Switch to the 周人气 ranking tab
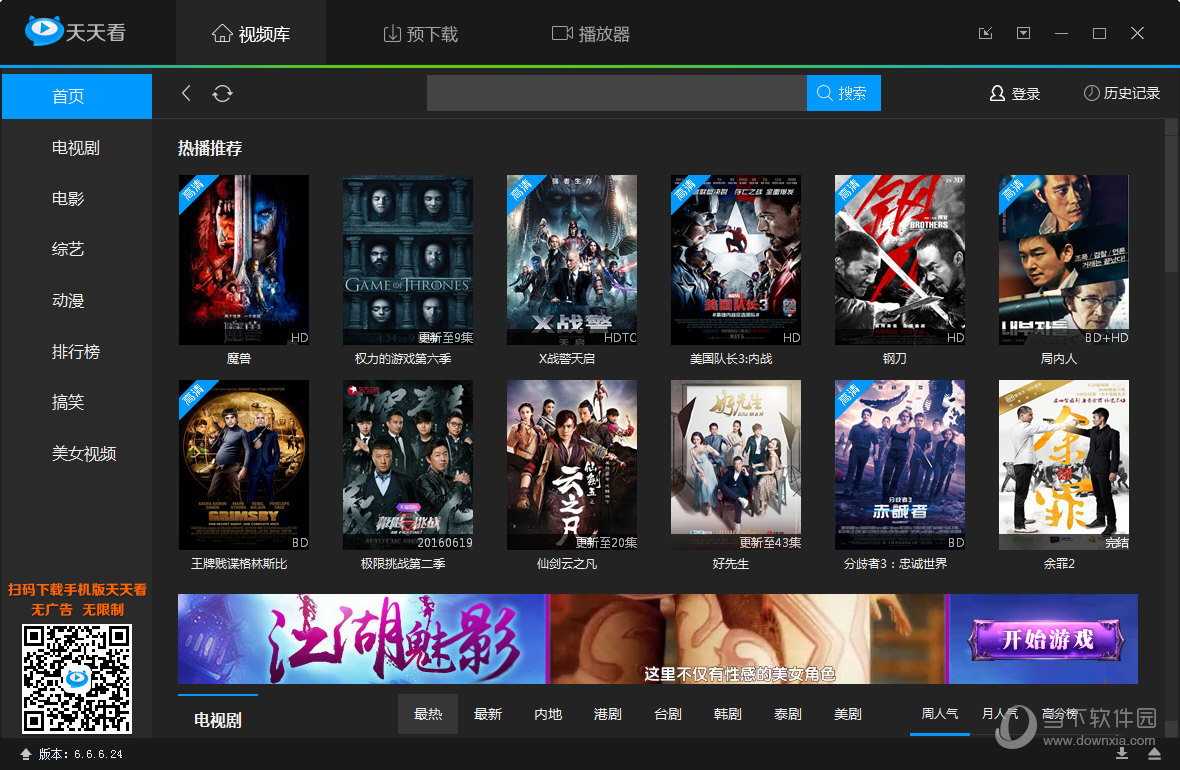This screenshot has width=1180, height=770. pos(940,714)
